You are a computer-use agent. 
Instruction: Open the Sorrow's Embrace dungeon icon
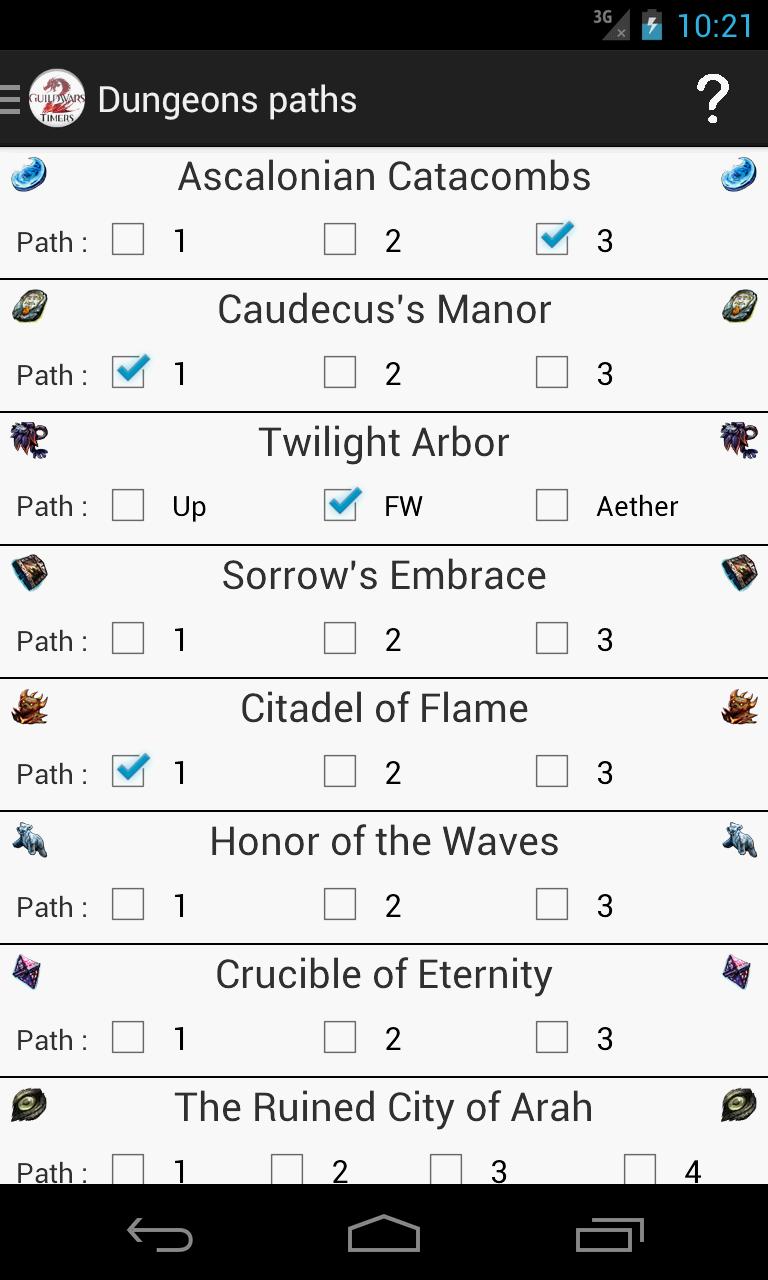tap(30, 573)
